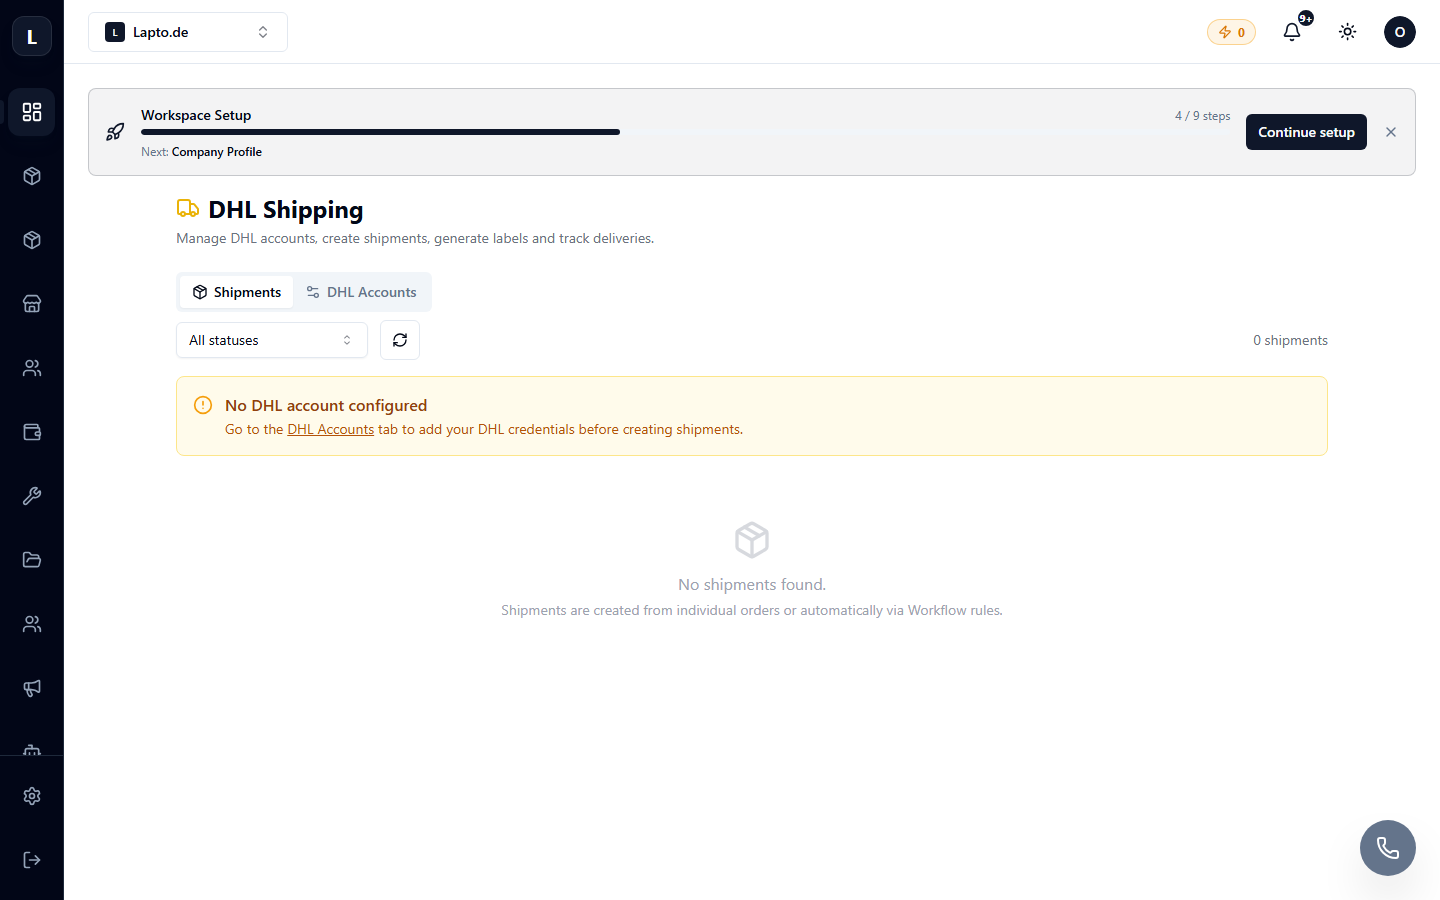The height and width of the screenshot is (900, 1440).
Task: Click the lightning credits badge showing 0
Action: point(1231,32)
